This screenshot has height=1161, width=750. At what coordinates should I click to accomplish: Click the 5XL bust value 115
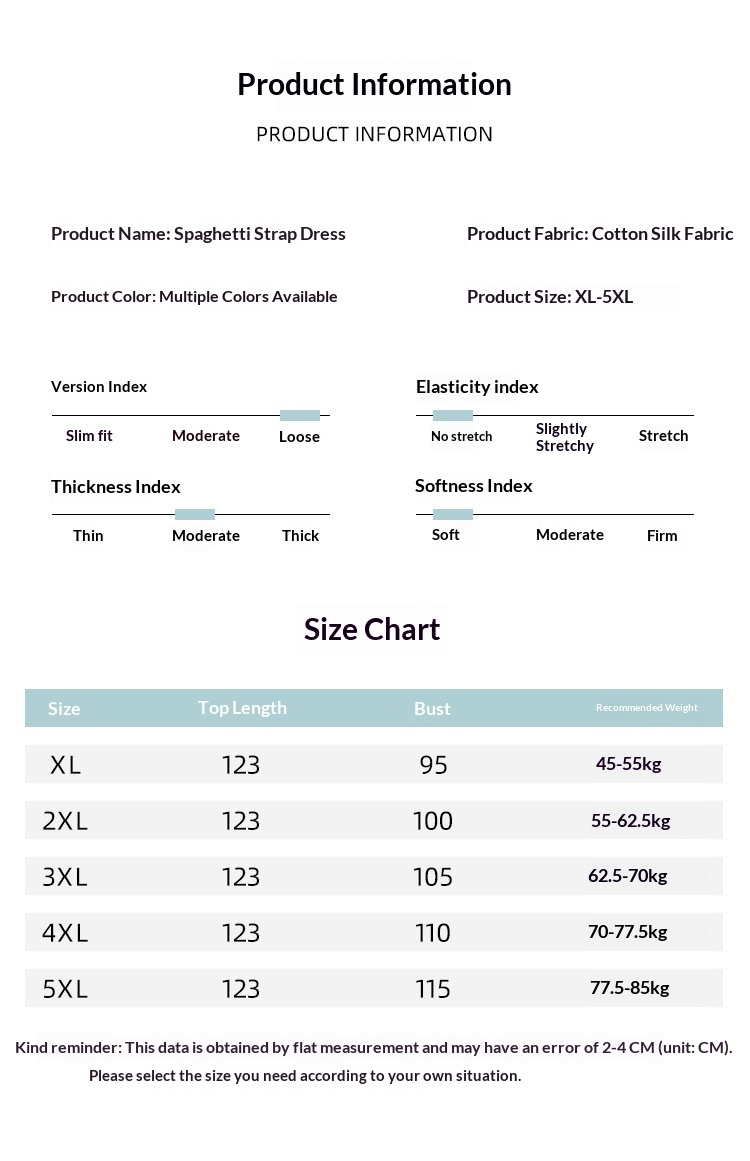pos(433,989)
